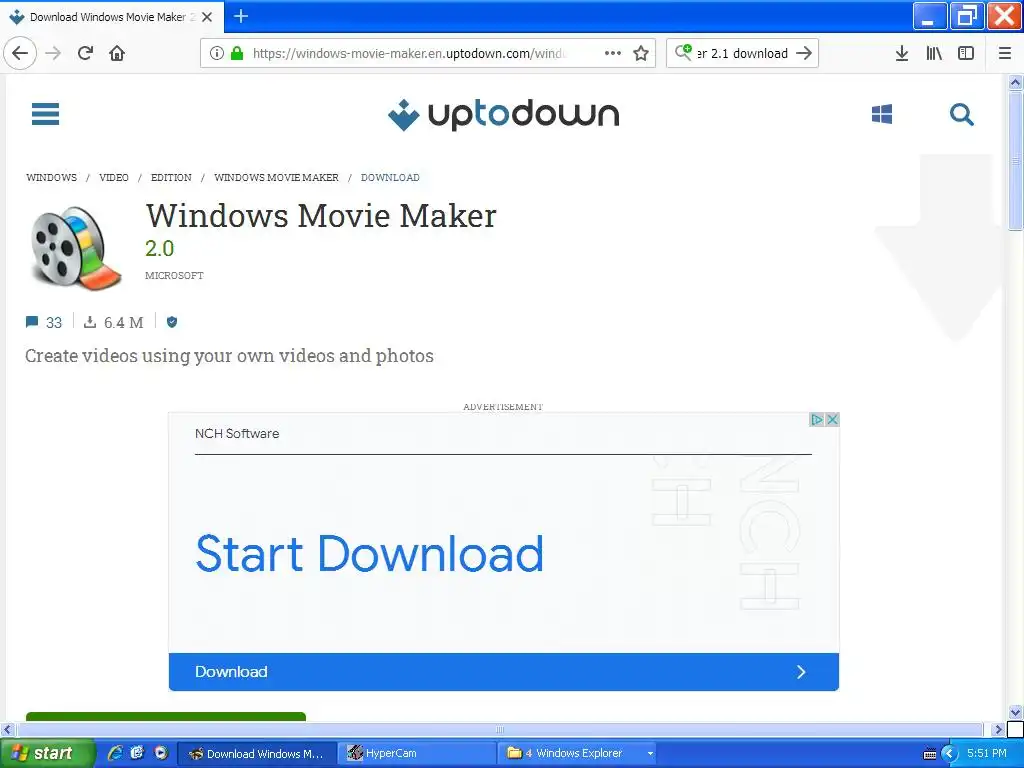Click the 5:51 PM taskbar clock

tap(987, 753)
